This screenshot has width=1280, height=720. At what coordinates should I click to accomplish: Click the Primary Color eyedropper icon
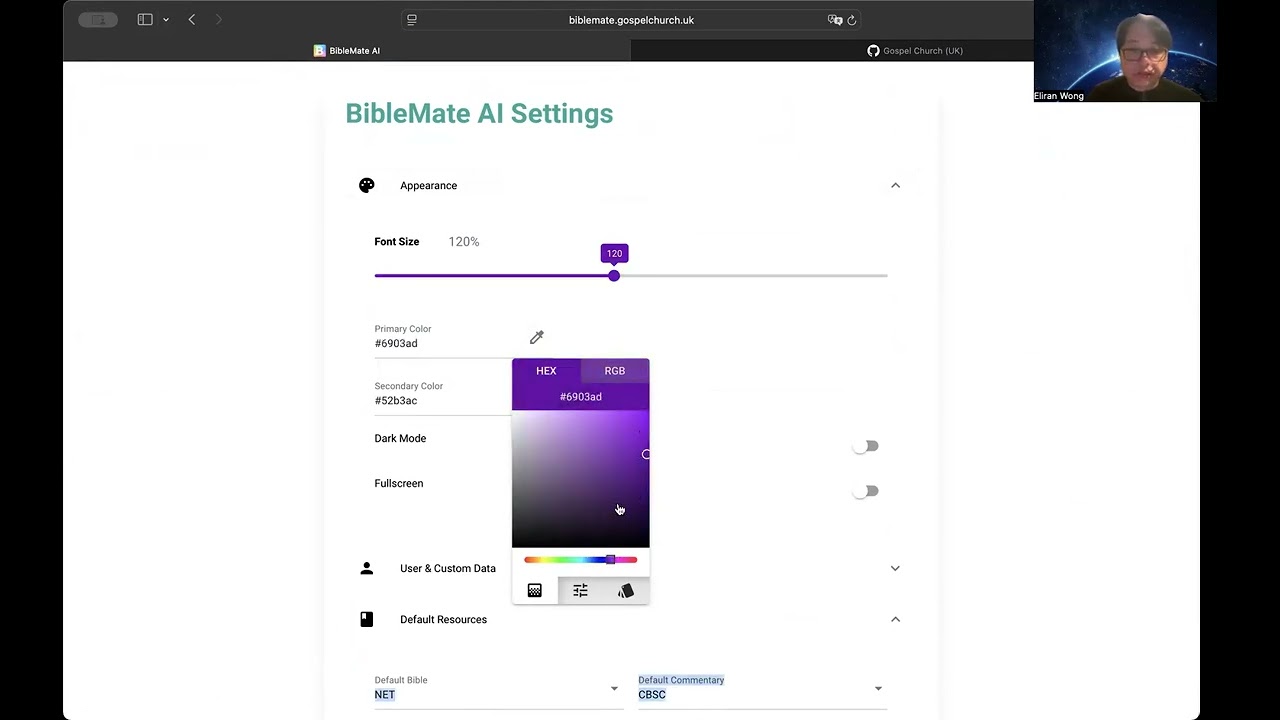pos(537,337)
